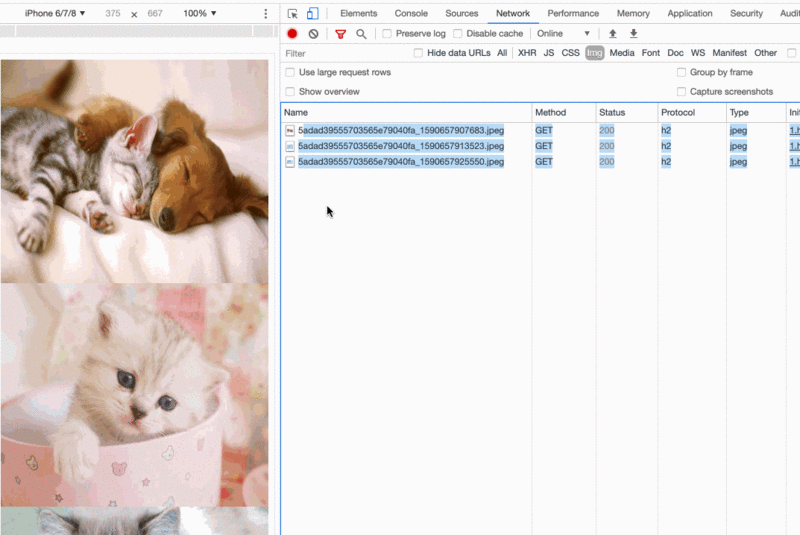Toggle the red filter funnel icon
The width and height of the screenshot is (800, 535).
coord(340,34)
